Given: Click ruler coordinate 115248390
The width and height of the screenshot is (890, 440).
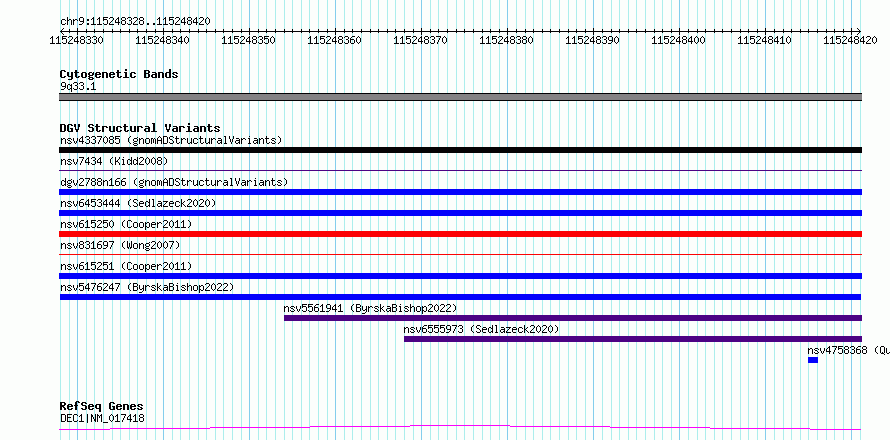Looking at the screenshot, I should coord(593,40).
